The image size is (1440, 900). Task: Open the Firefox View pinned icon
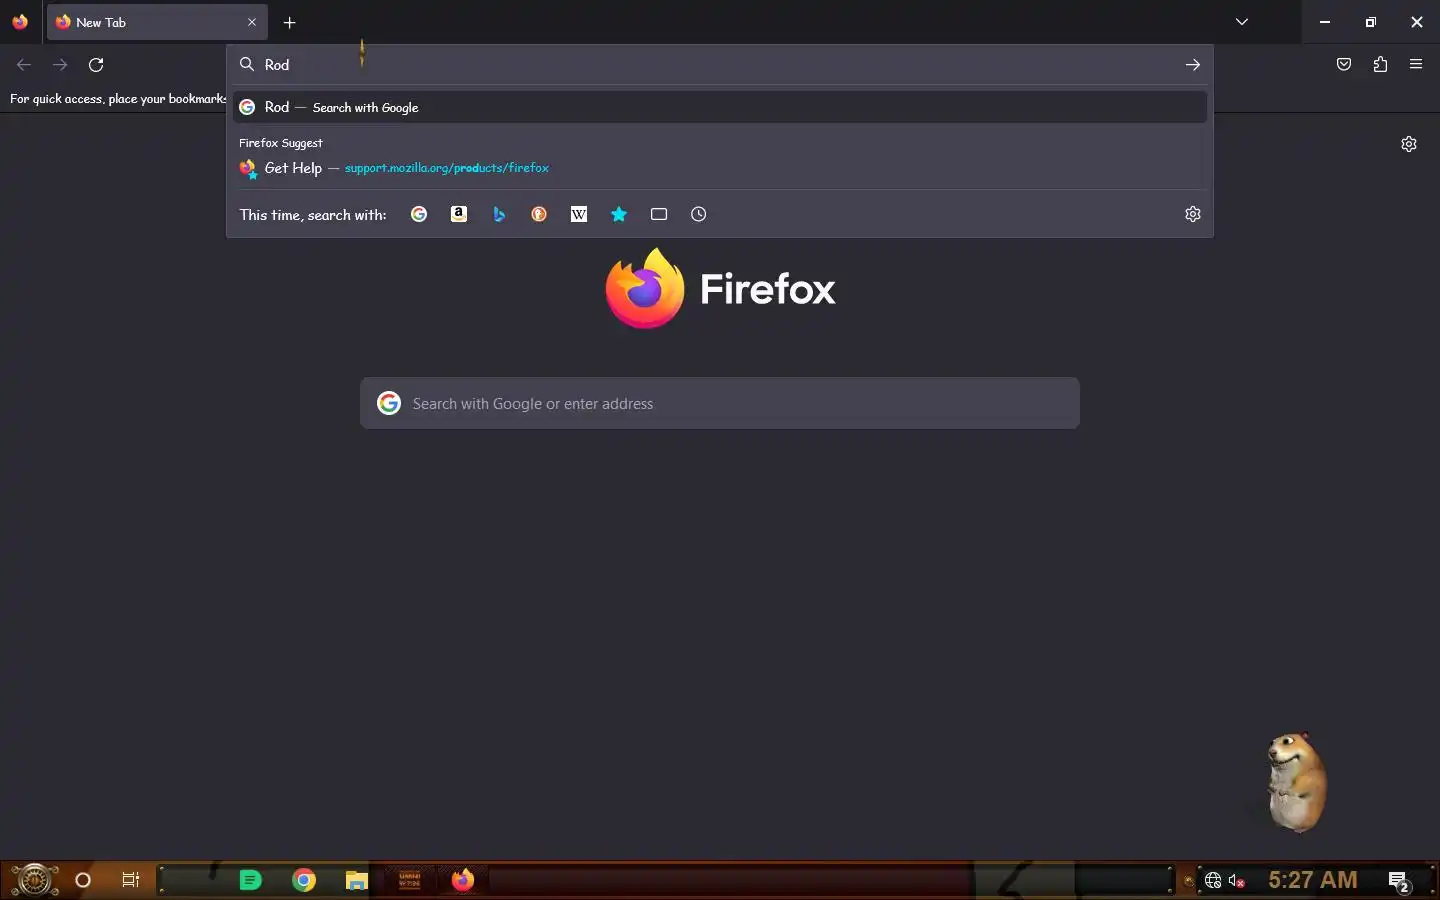pos(20,22)
